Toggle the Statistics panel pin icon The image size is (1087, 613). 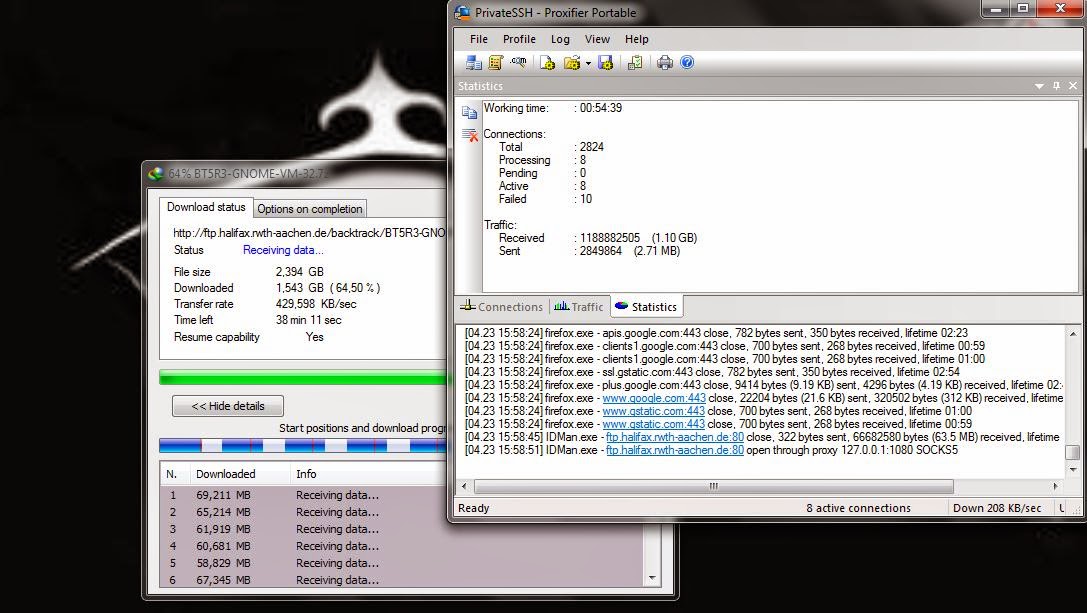coord(1056,86)
